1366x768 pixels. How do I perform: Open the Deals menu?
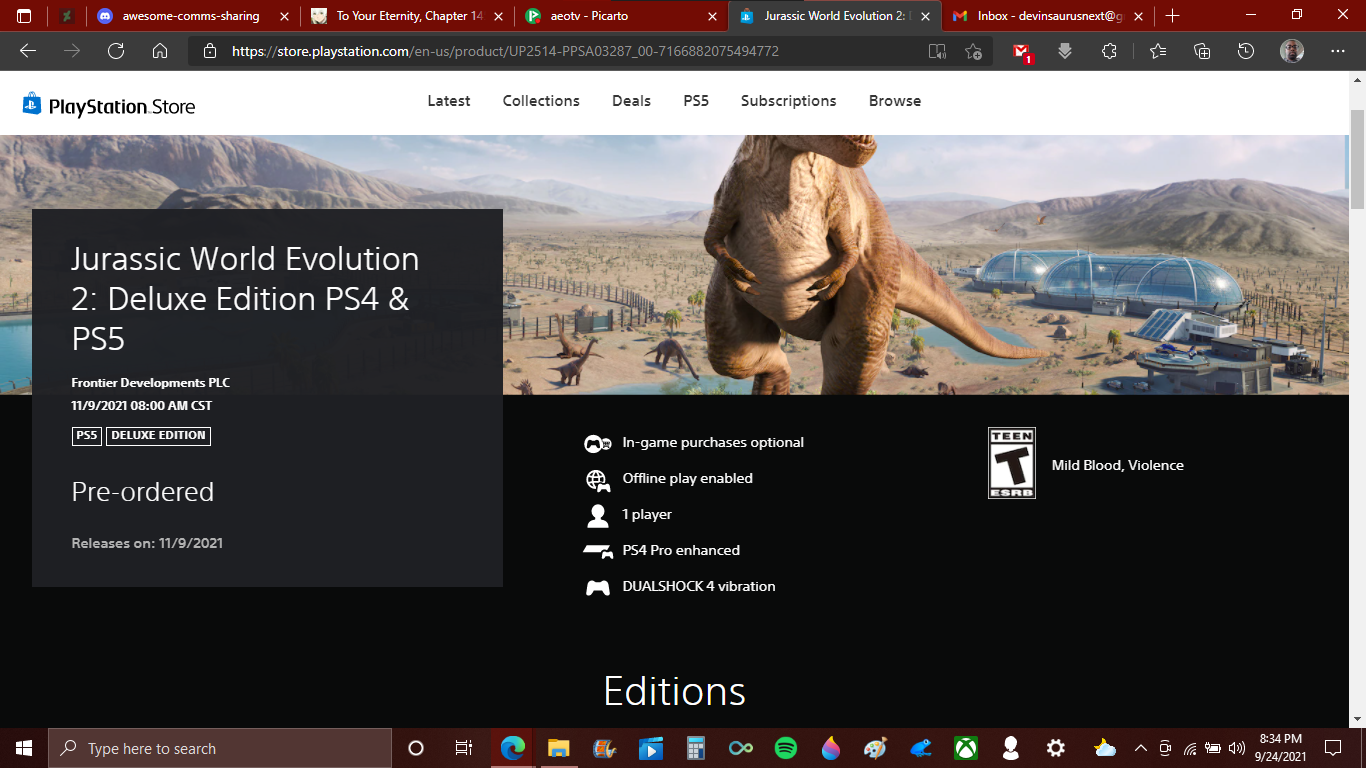click(631, 101)
